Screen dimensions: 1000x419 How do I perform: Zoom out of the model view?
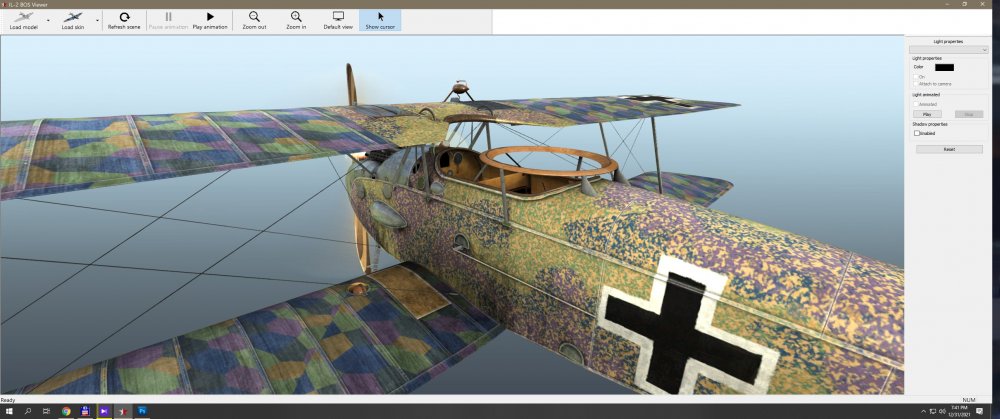tap(255, 19)
